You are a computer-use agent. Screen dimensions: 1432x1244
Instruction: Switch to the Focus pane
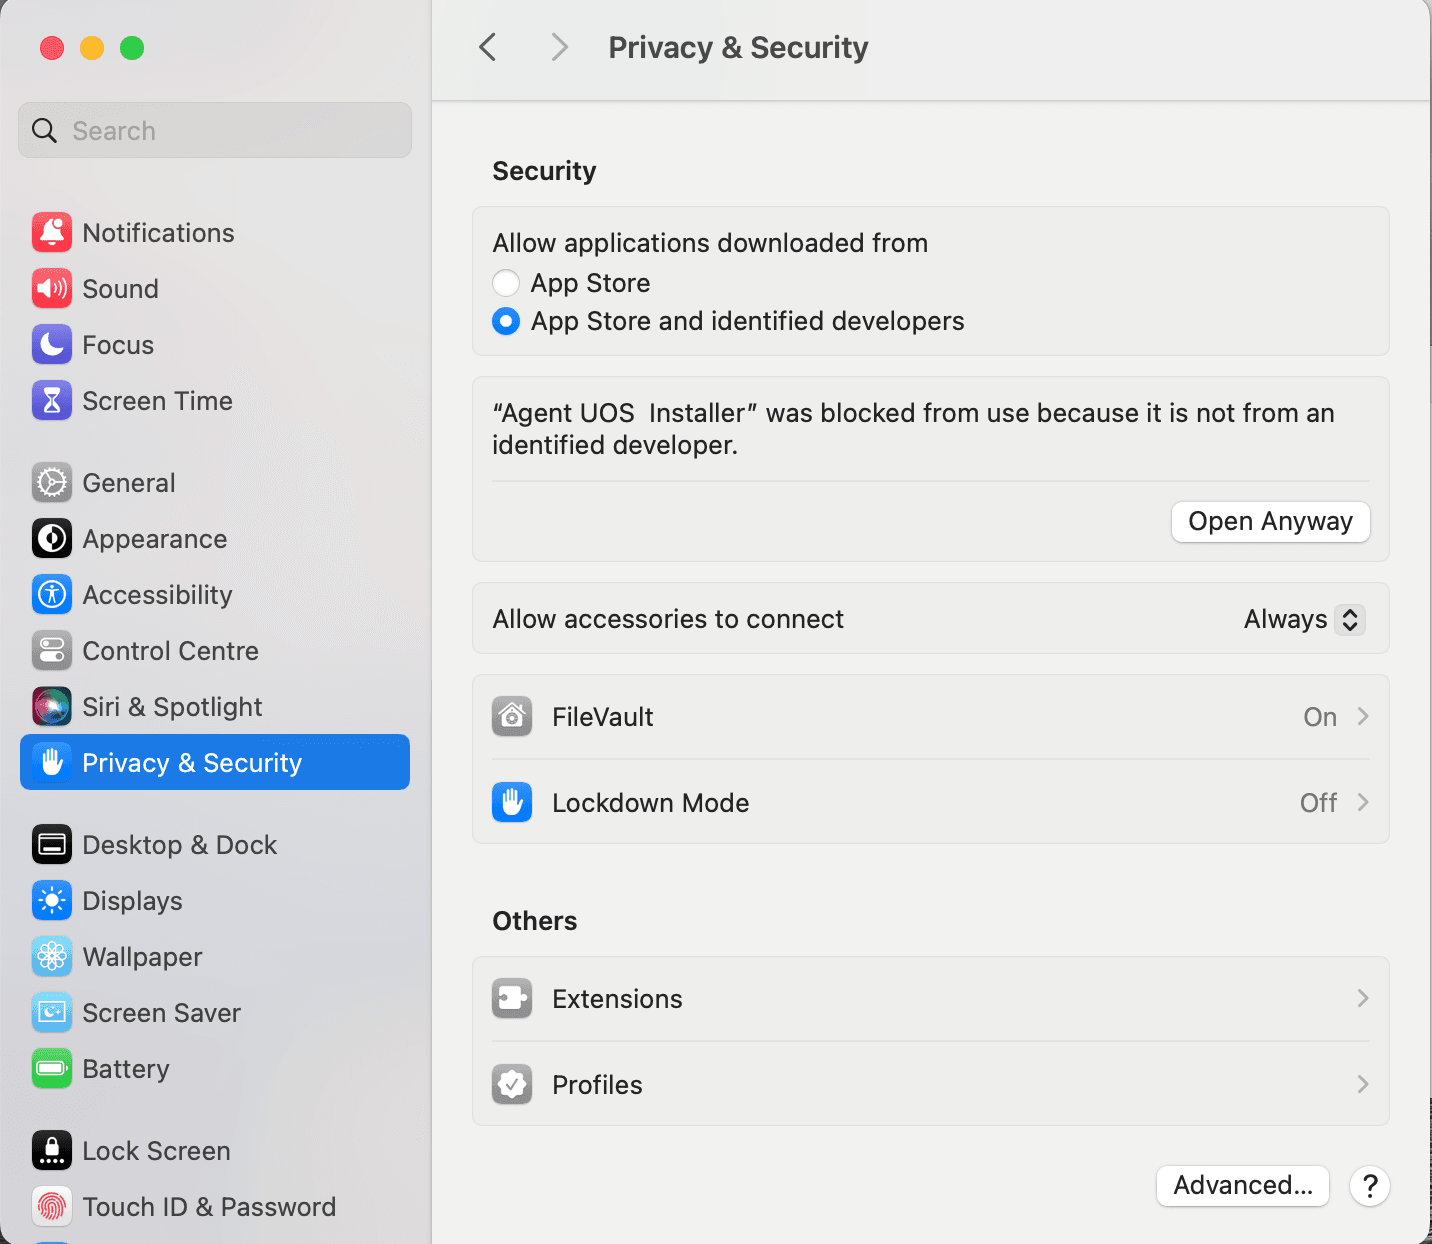[x=215, y=344]
